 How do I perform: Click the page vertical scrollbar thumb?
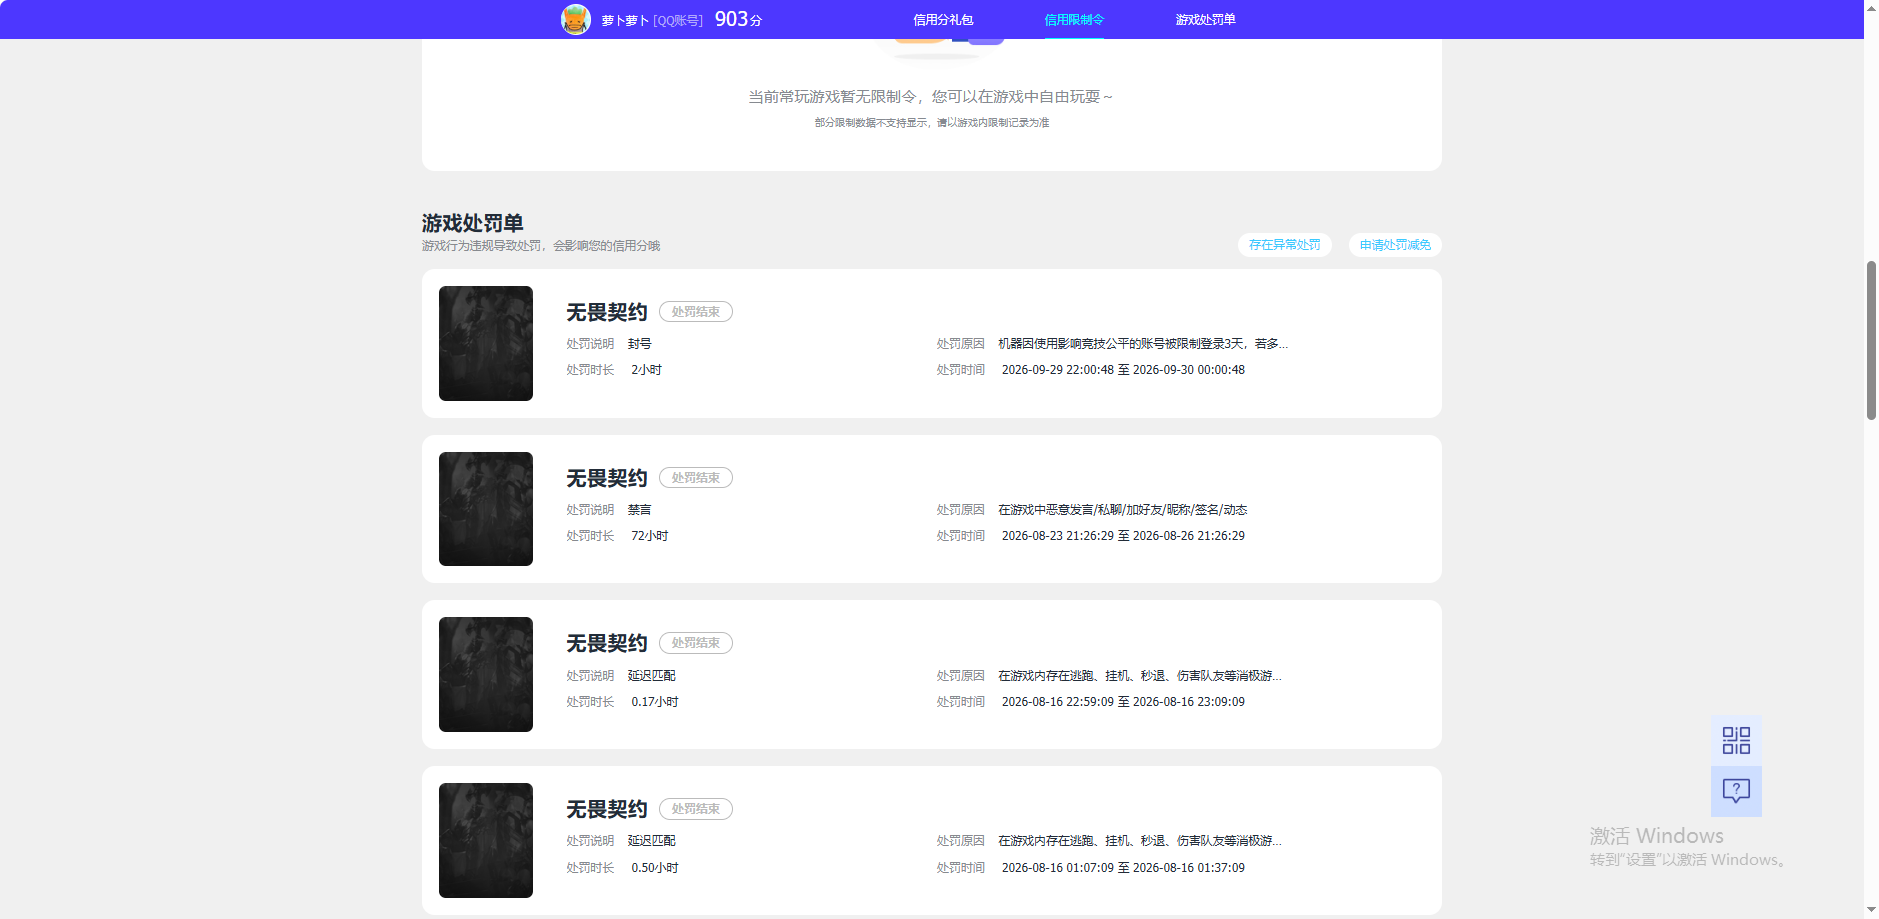1871,340
